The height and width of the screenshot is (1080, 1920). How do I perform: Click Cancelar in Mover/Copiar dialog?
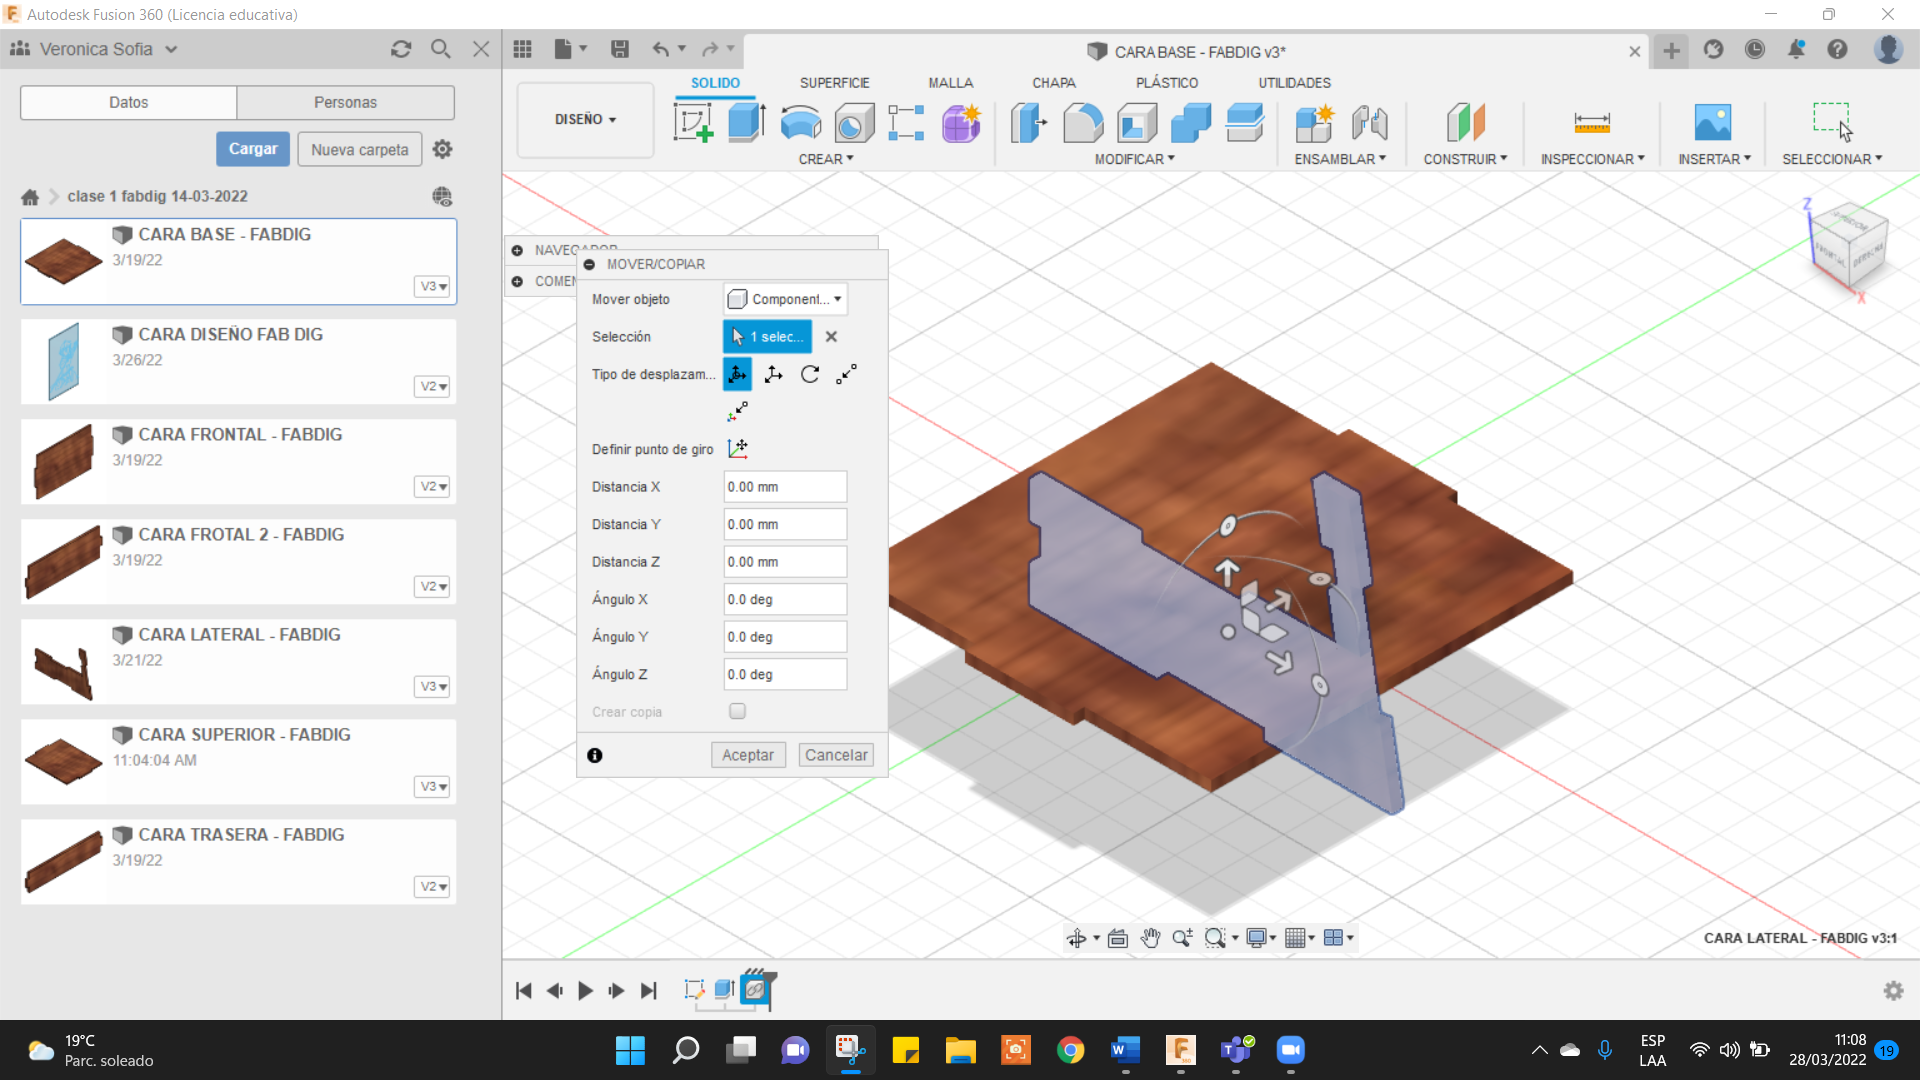[x=836, y=755]
